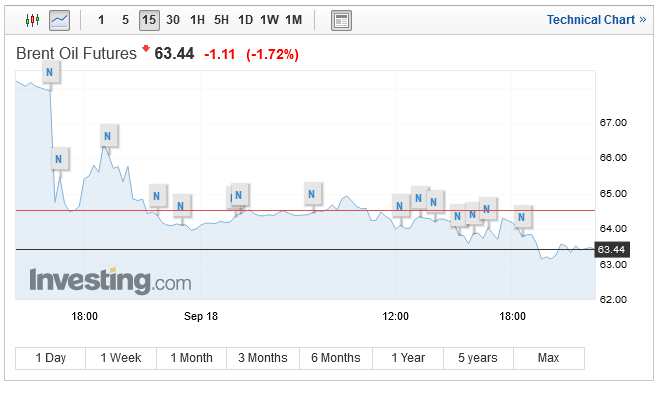Image resolution: width=665 pixels, height=394 pixels.
Task: Set interval to 1 minute
Action: coord(101,20)
